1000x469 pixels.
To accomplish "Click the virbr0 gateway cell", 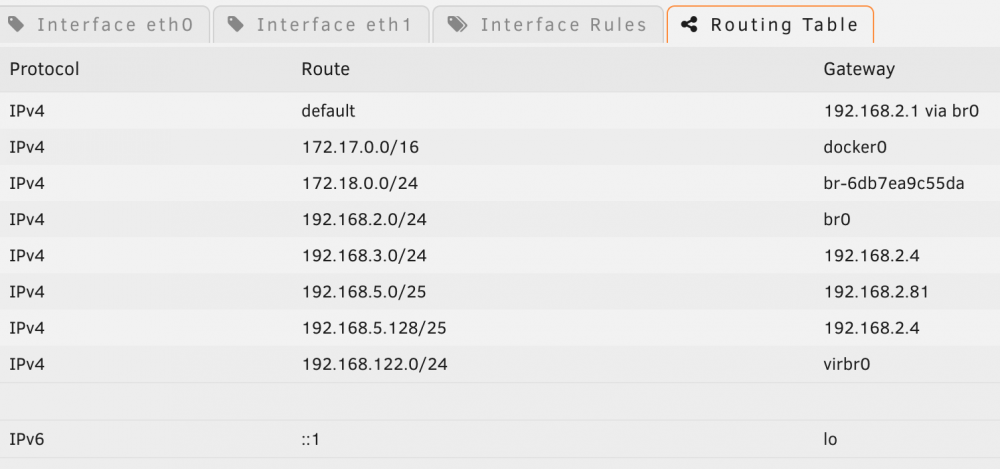I will point(847,364).
